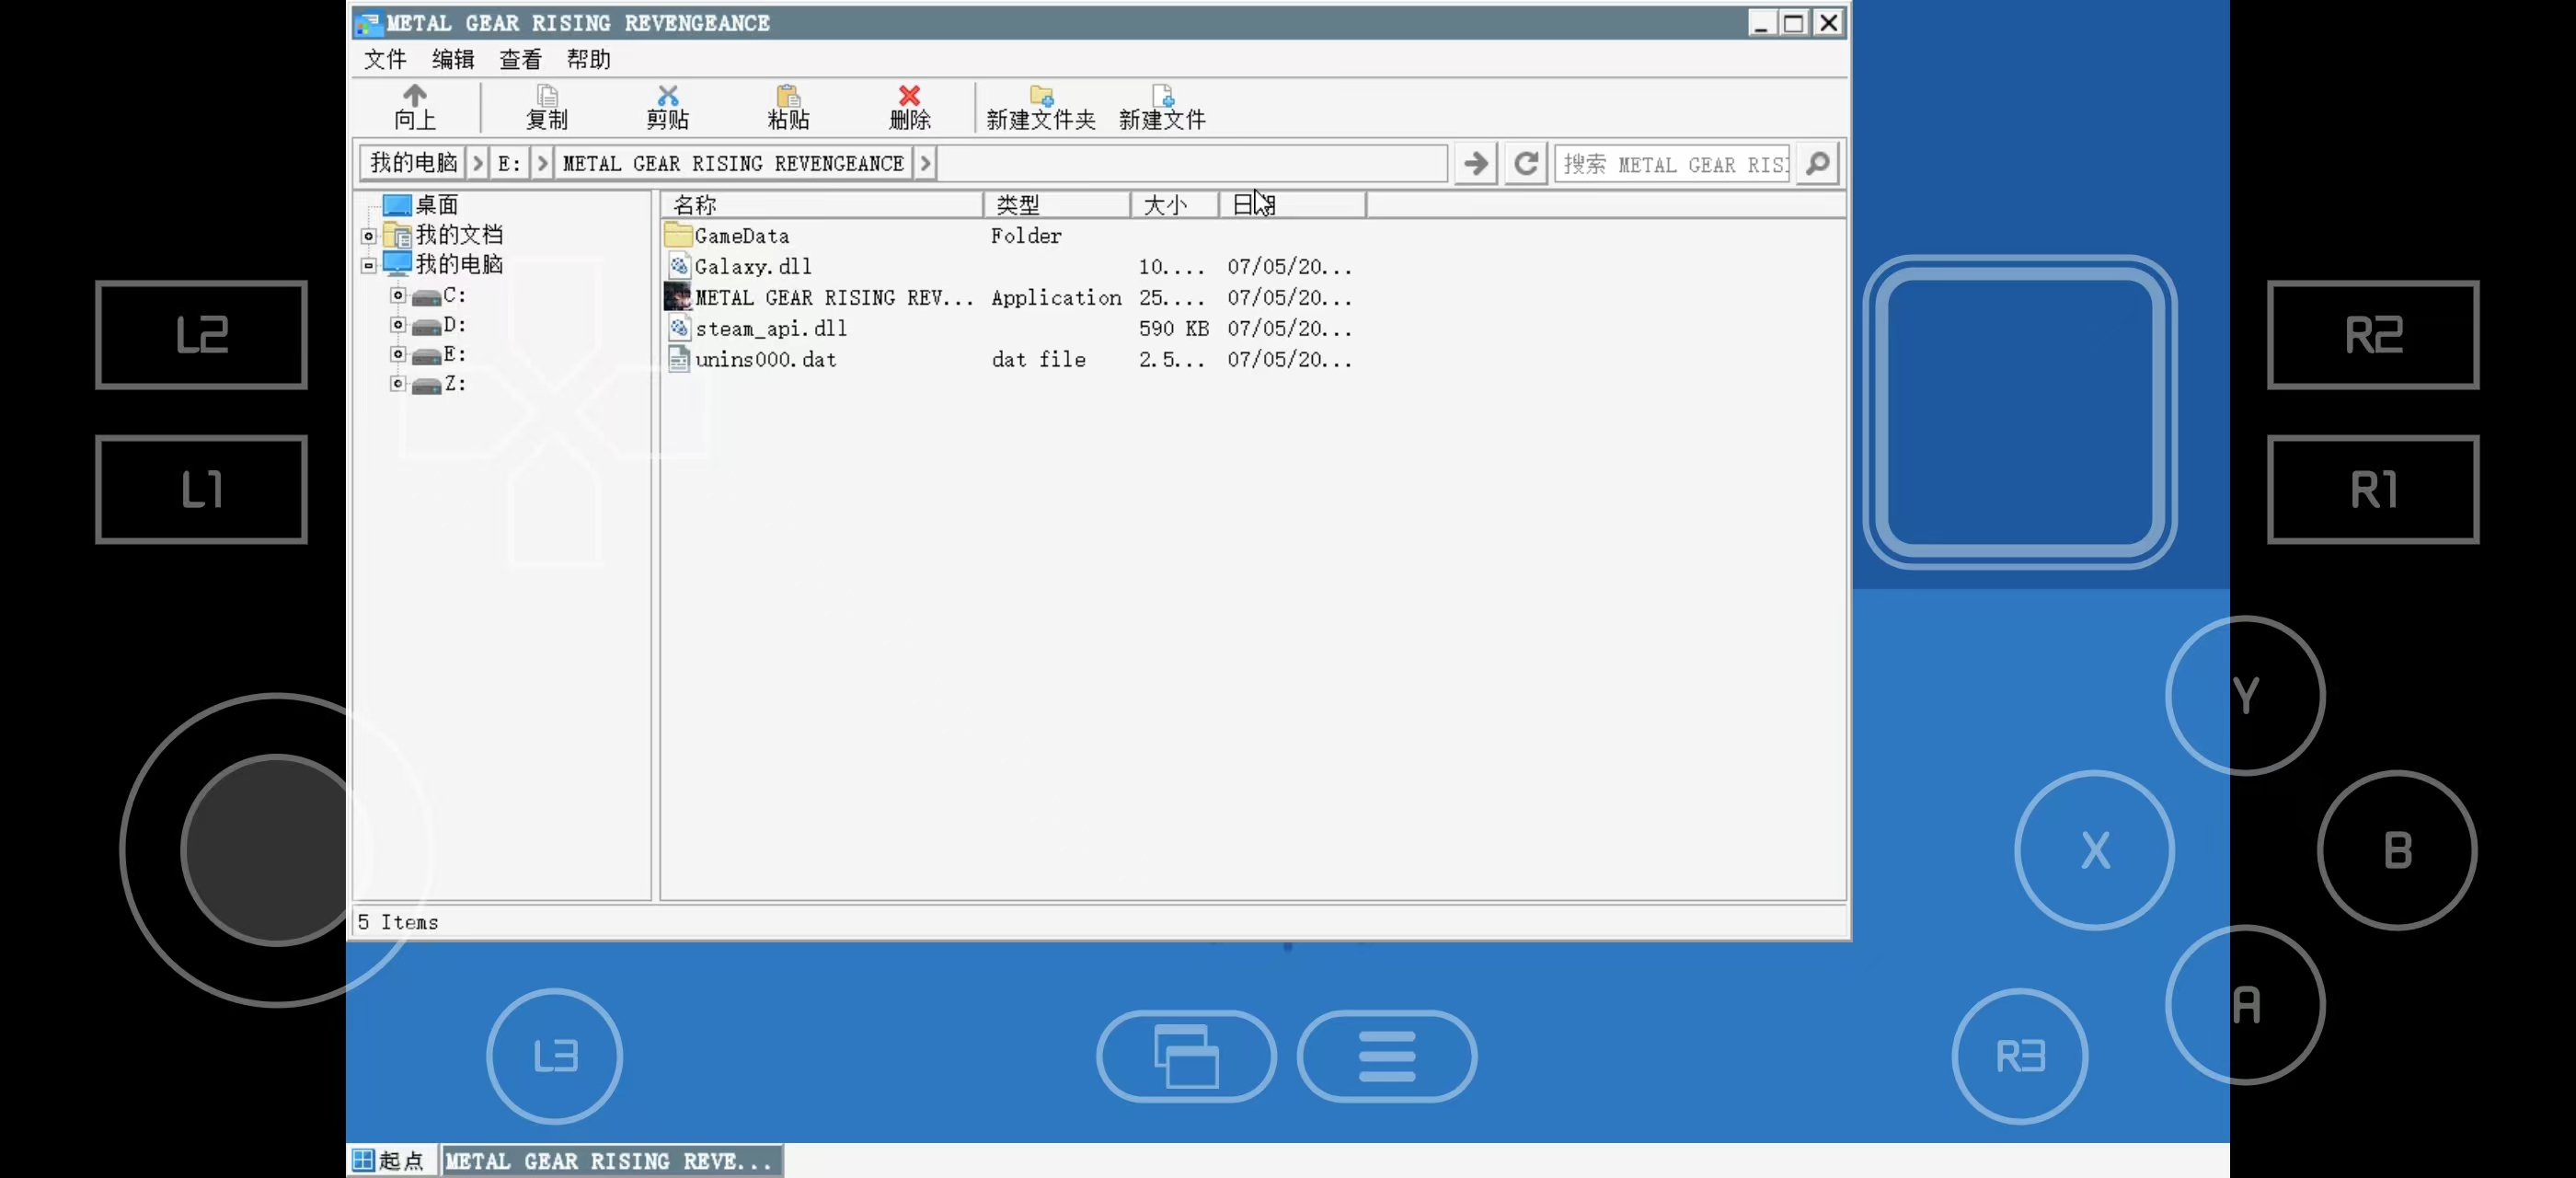This screenshot has width=2576, height=1178.
Task: Sort by 日期 column header
Action: [x=1293, y=205]
